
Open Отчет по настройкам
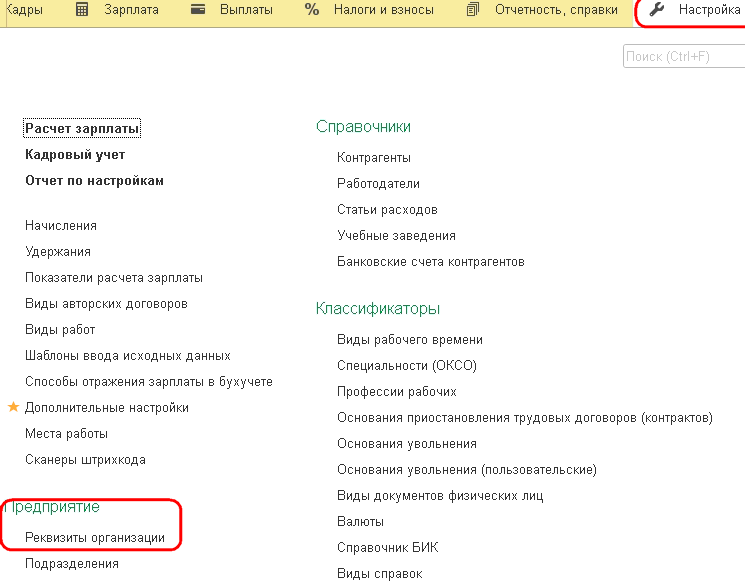point(94,181)
